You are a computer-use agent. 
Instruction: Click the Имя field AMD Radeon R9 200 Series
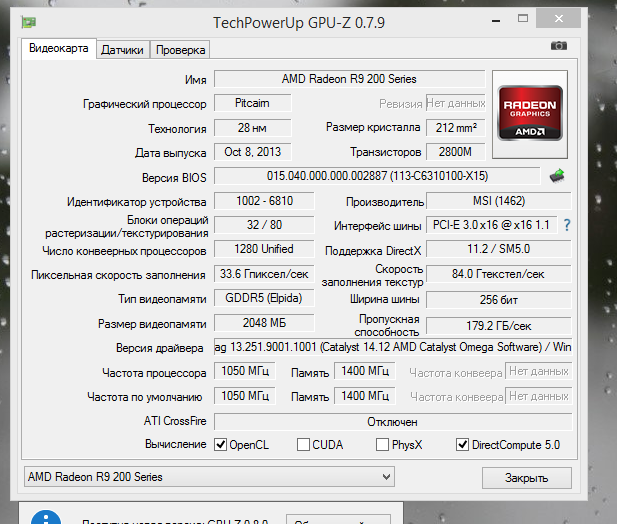click(349, 79)
